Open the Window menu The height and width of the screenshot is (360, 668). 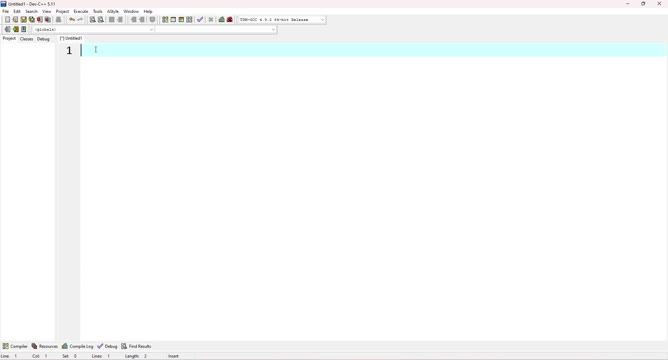(131, 12)
